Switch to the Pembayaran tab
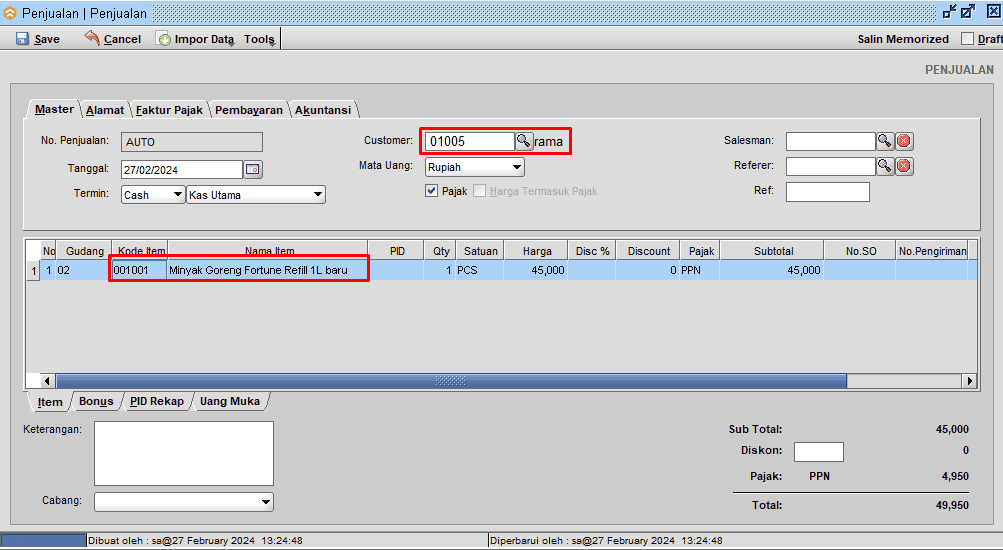The height and width of the screenshot is (550, 1003). coord(249,110)
